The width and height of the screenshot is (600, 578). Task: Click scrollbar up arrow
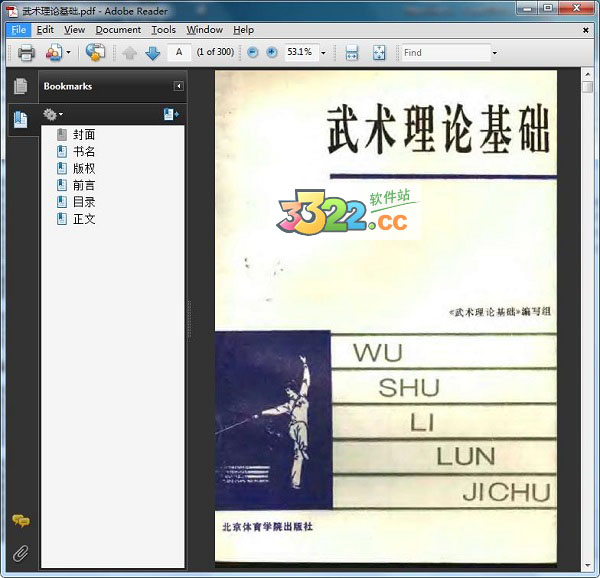587,73
